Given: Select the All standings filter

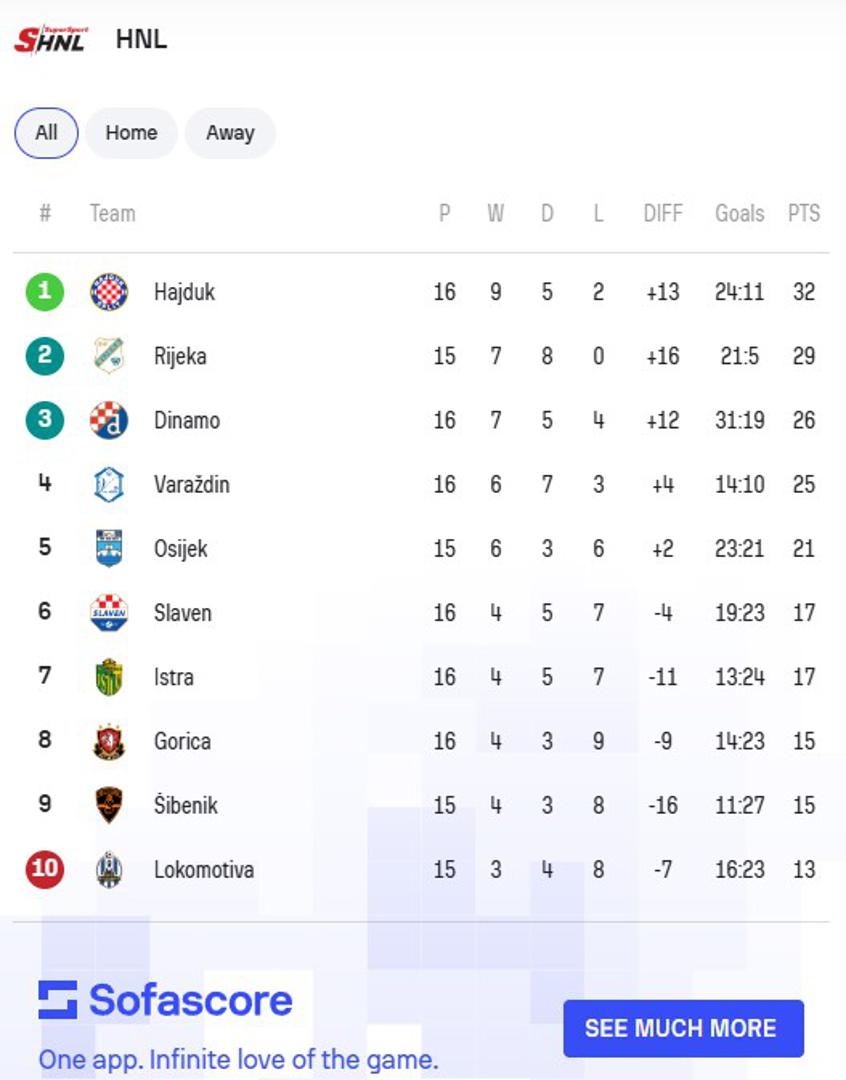Looking at the screenshot, I should (46, 133).
